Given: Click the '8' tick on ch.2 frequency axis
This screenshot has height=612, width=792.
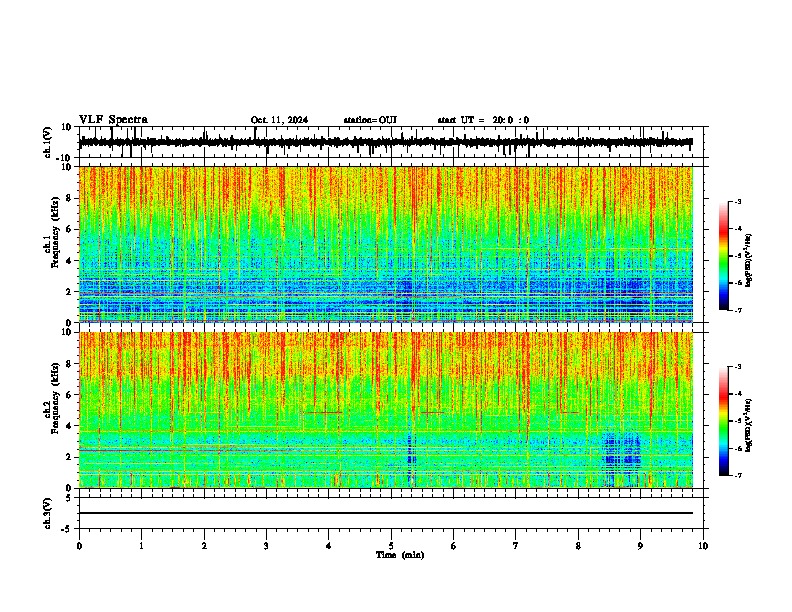Looking at the screenshot, I should (x=70, y=364).
